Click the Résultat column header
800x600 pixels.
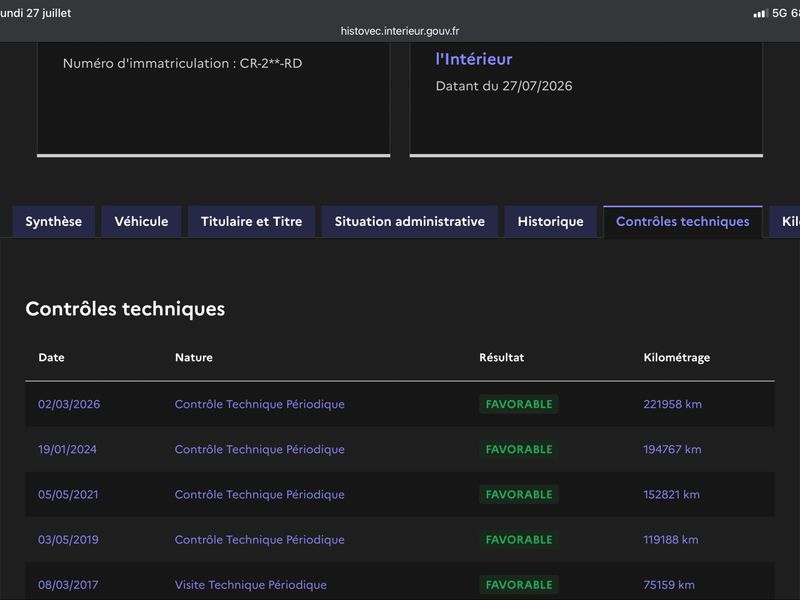(502, 357)
